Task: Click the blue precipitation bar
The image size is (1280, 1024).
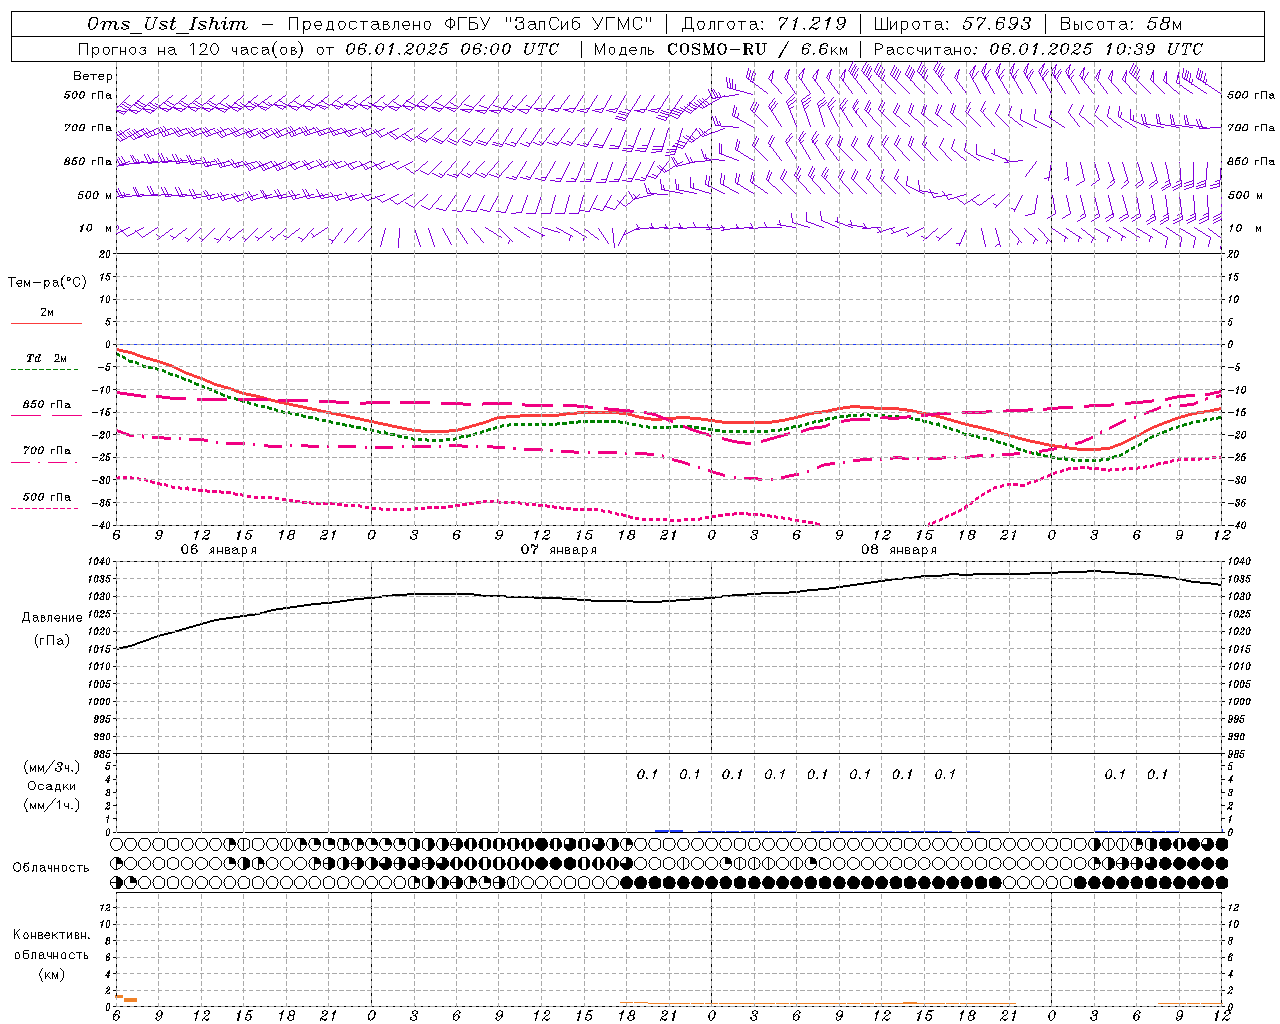Action: tap(669, 830)
